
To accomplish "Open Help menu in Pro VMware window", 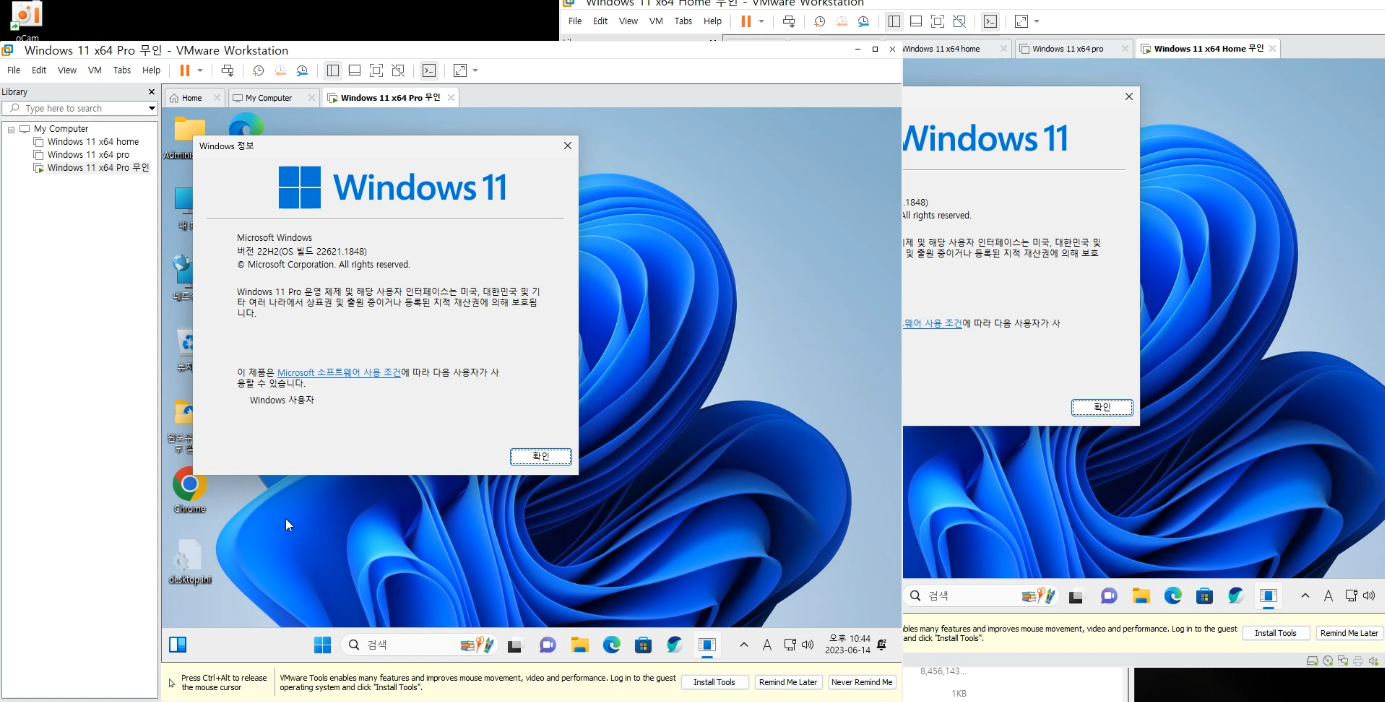I will (x=151, y=70).
